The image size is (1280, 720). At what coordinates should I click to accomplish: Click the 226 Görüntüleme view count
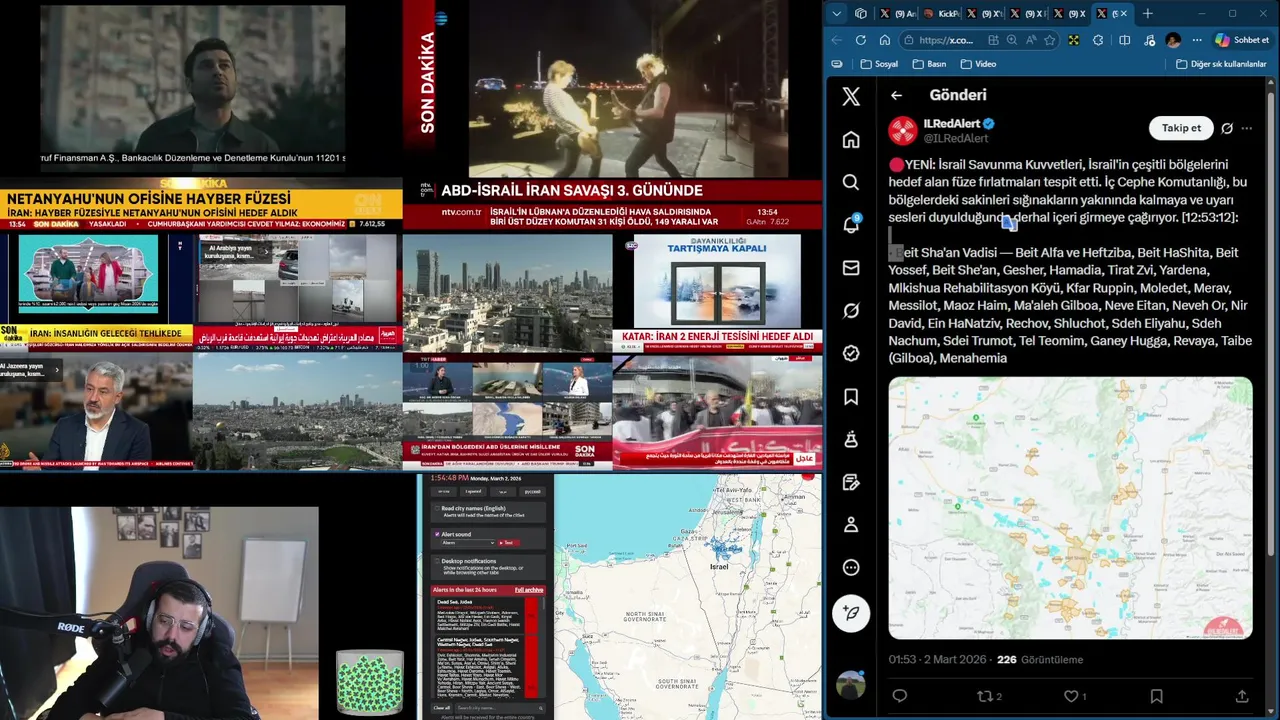tap(1040, 660)
